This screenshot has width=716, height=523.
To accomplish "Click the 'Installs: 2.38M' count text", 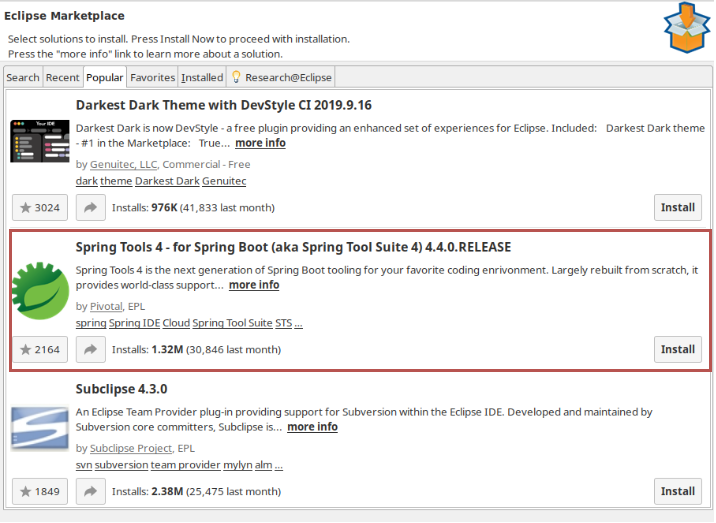I will 147,492.
